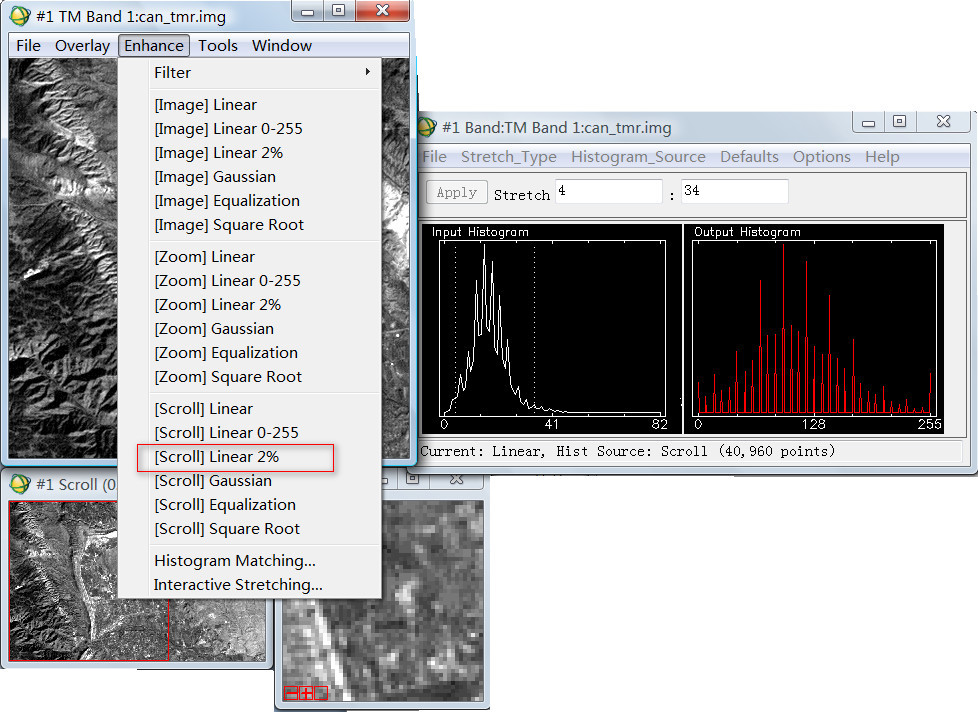Choose [Image] Linear 2%
This screenshot has width=978, height=712.
[x=218, y=153]
